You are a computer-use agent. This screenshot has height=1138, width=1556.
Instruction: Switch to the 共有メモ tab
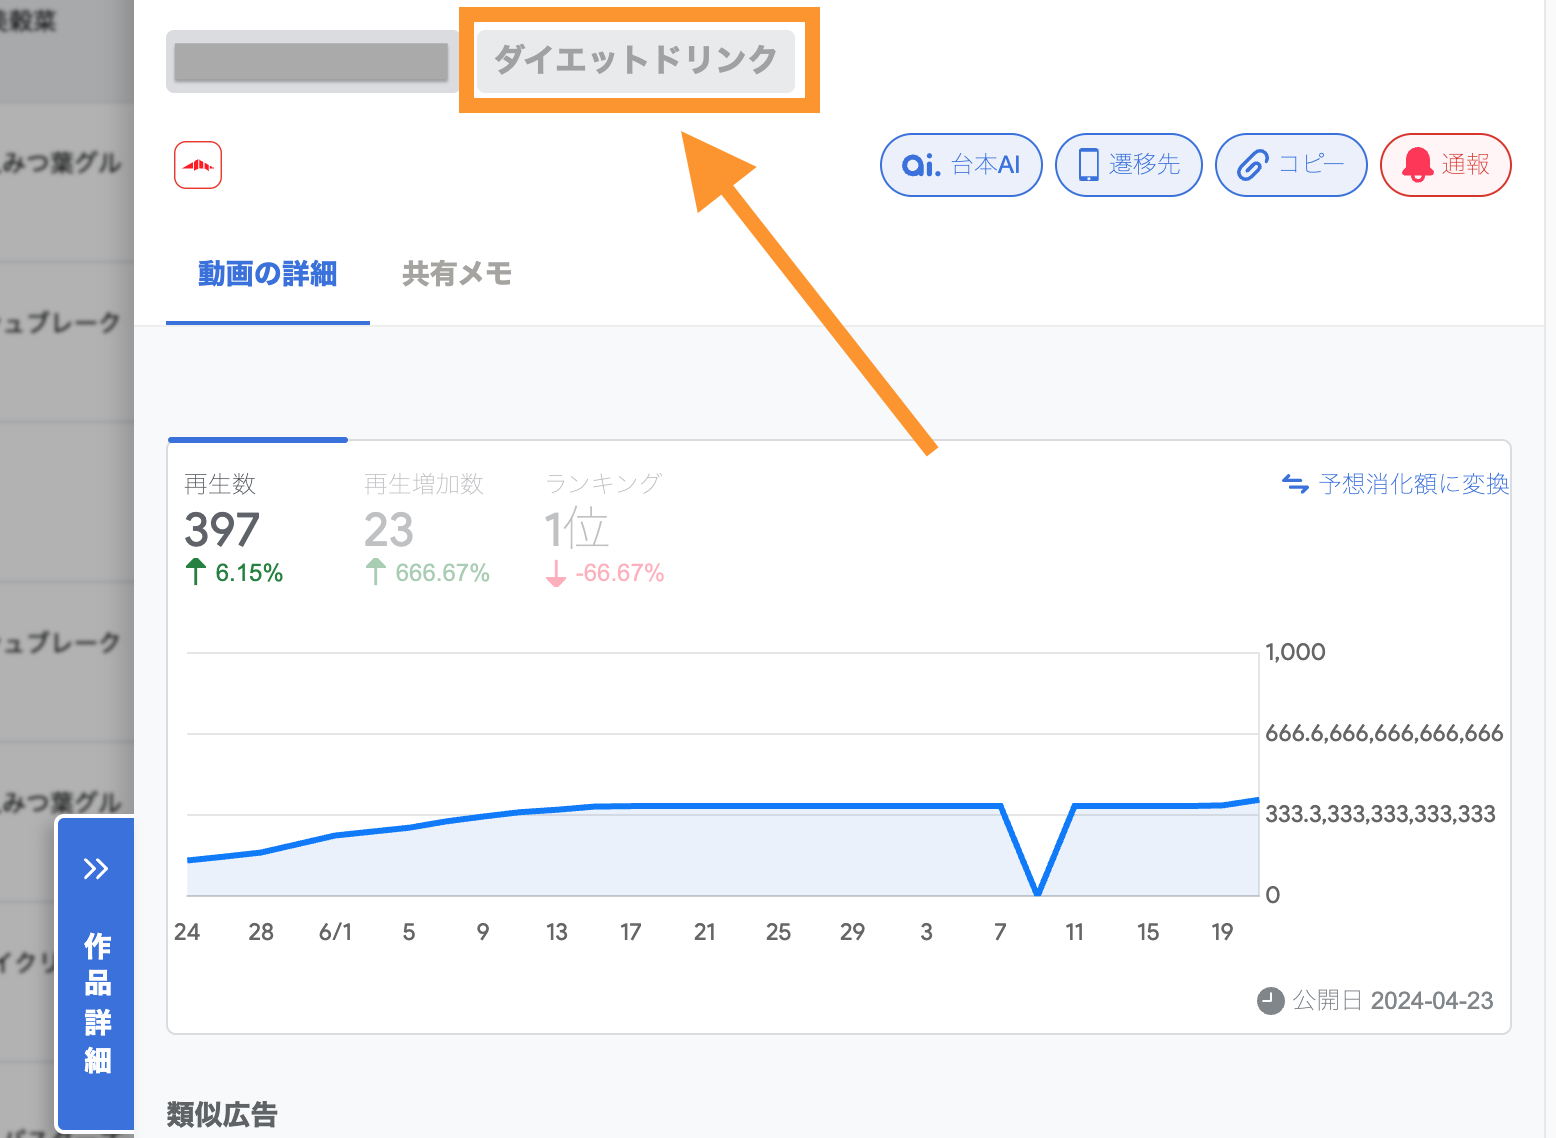pos(457,274)
